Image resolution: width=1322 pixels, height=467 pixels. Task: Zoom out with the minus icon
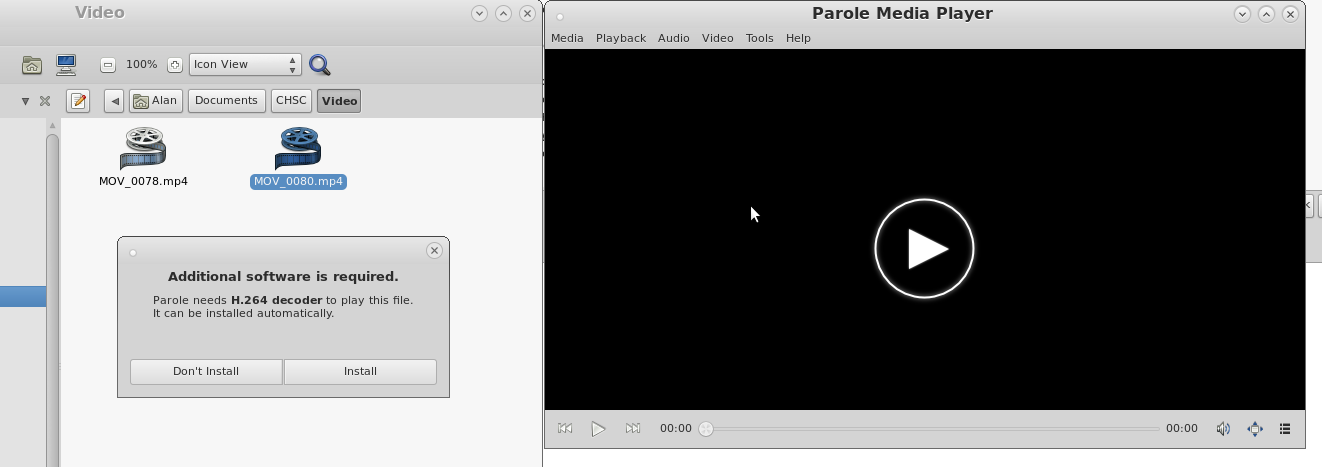[x=108, y=65]
